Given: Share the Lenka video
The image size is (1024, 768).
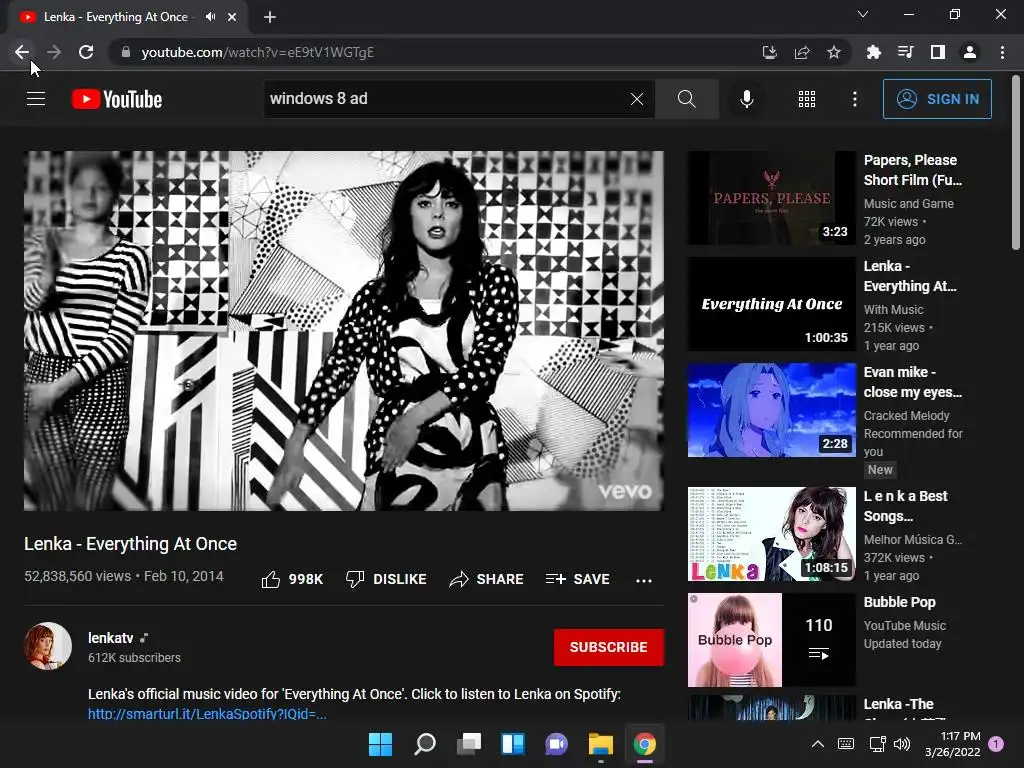Looking at the screenshot, I should tap(487, 579).
